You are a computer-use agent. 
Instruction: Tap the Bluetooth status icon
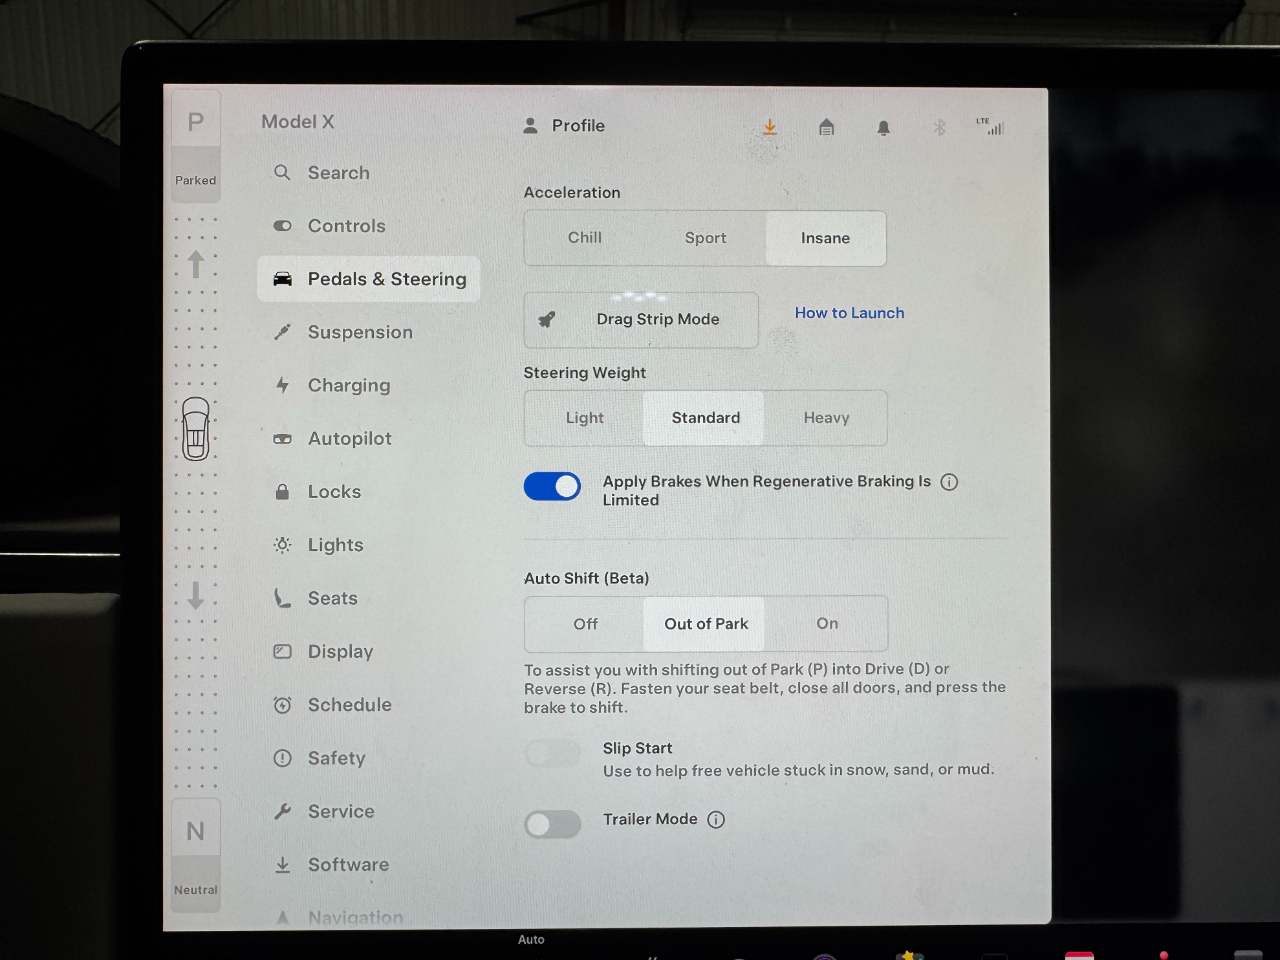point(939,127)
